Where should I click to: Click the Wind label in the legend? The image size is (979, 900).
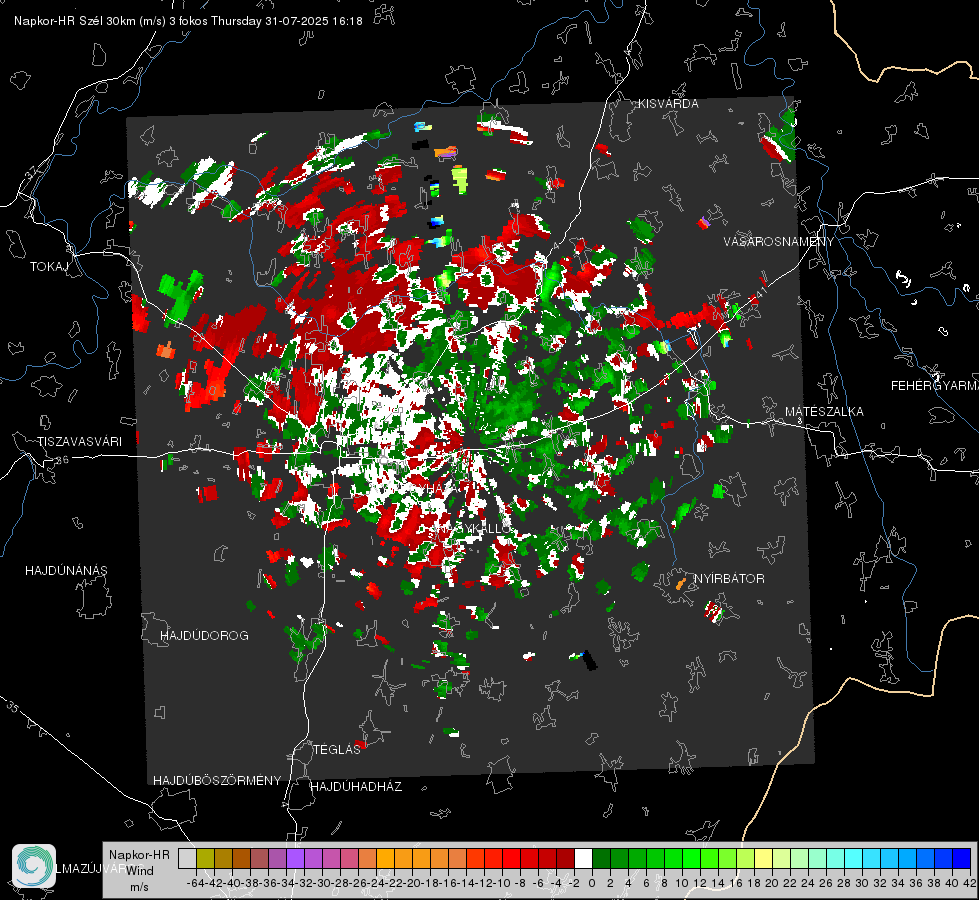point(140,871)
